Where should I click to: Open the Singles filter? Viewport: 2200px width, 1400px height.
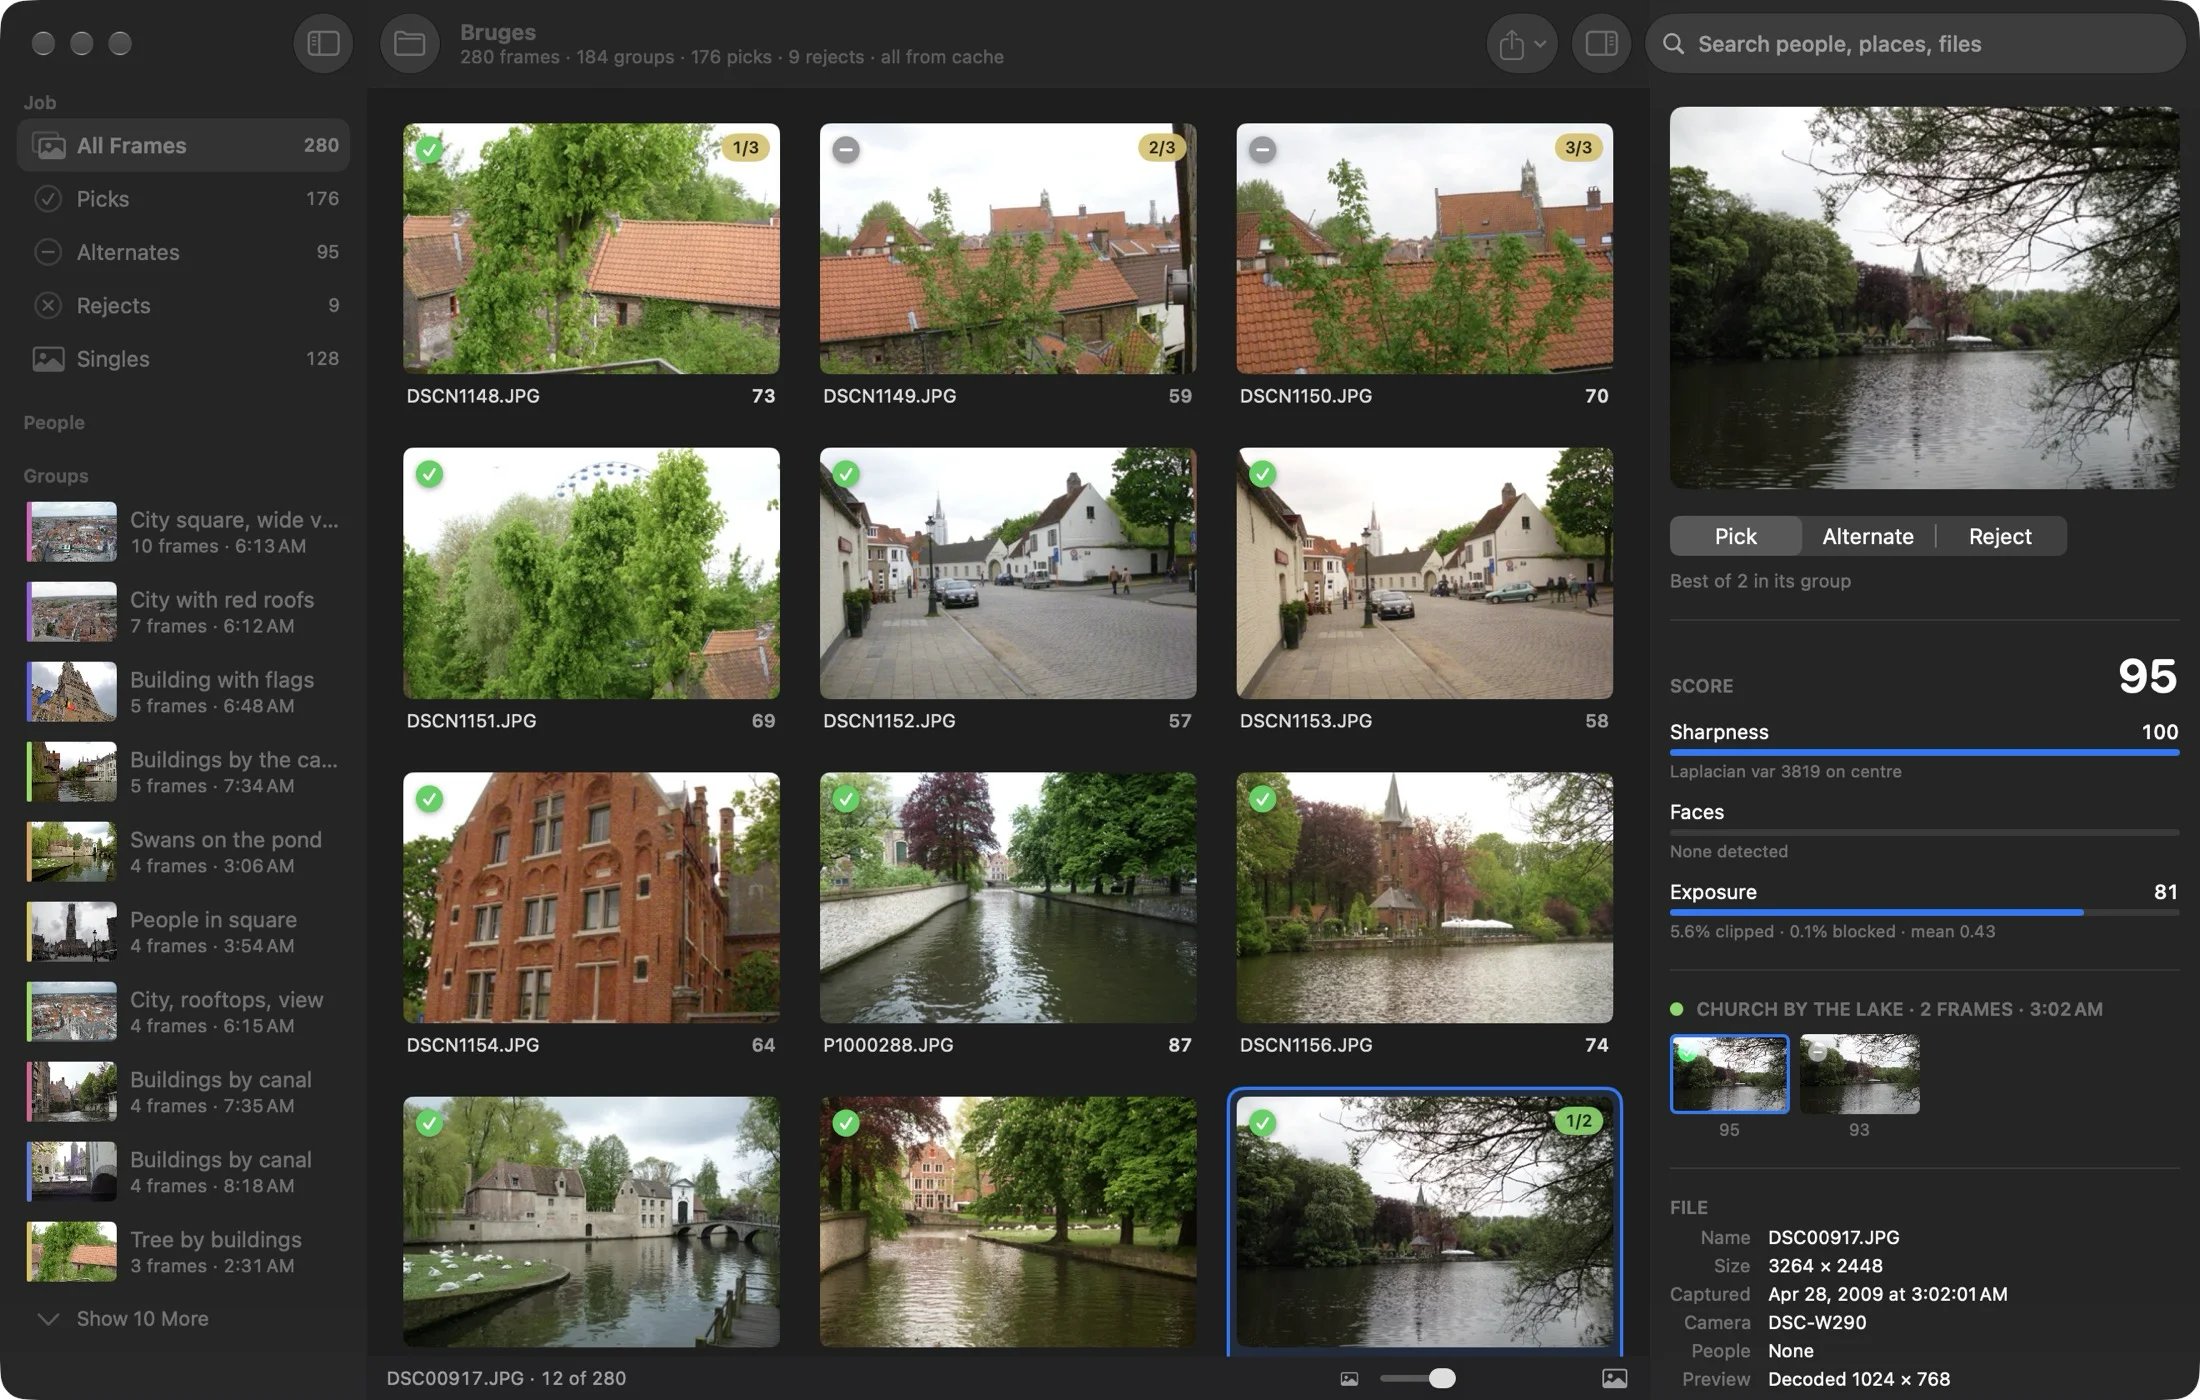point(184,358)
